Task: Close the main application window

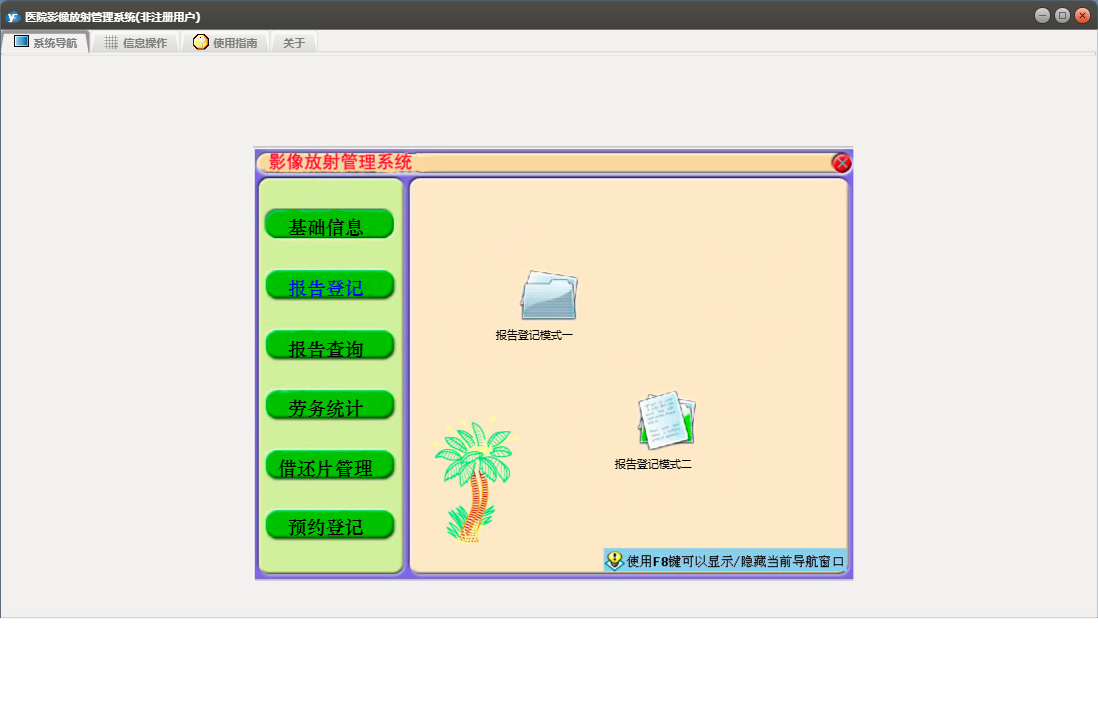Action: 1082,15
